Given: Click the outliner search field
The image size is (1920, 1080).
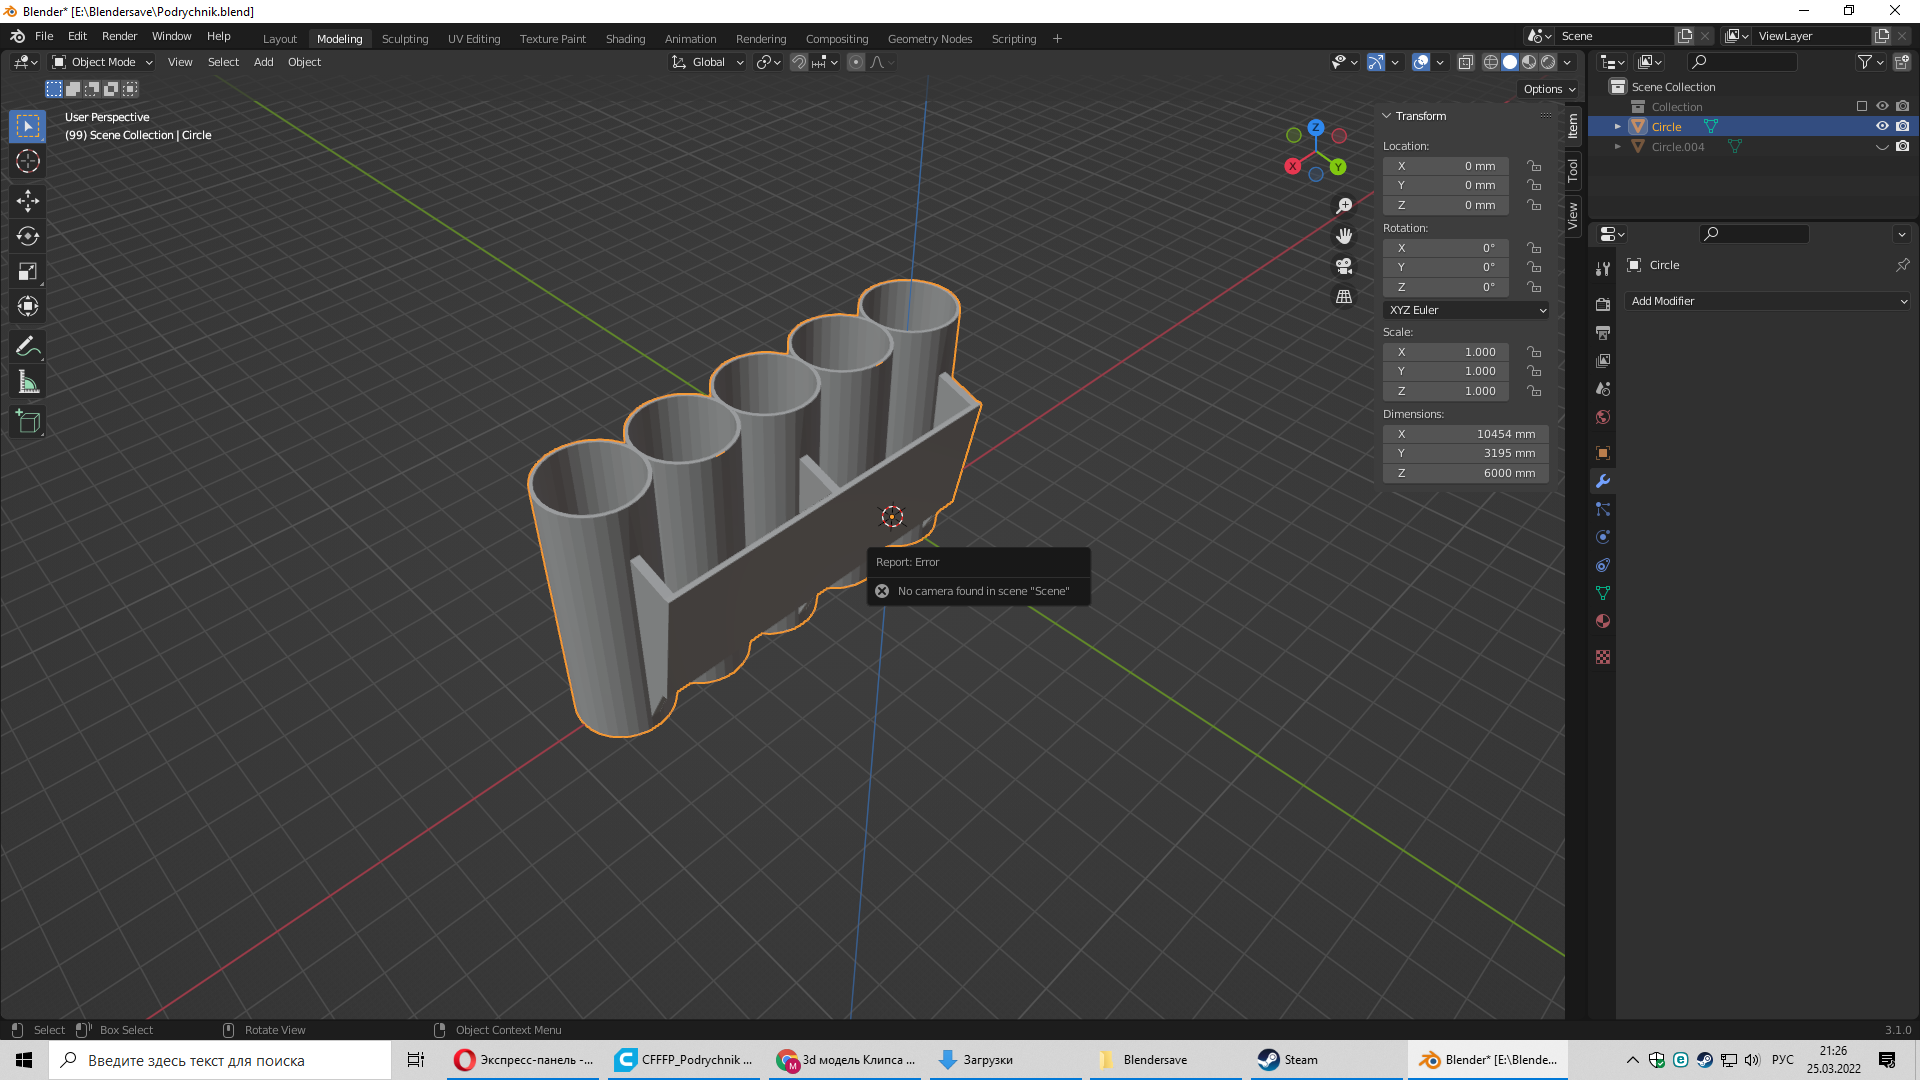Looking at the screenshot, I should click(x=1741, y=62).
